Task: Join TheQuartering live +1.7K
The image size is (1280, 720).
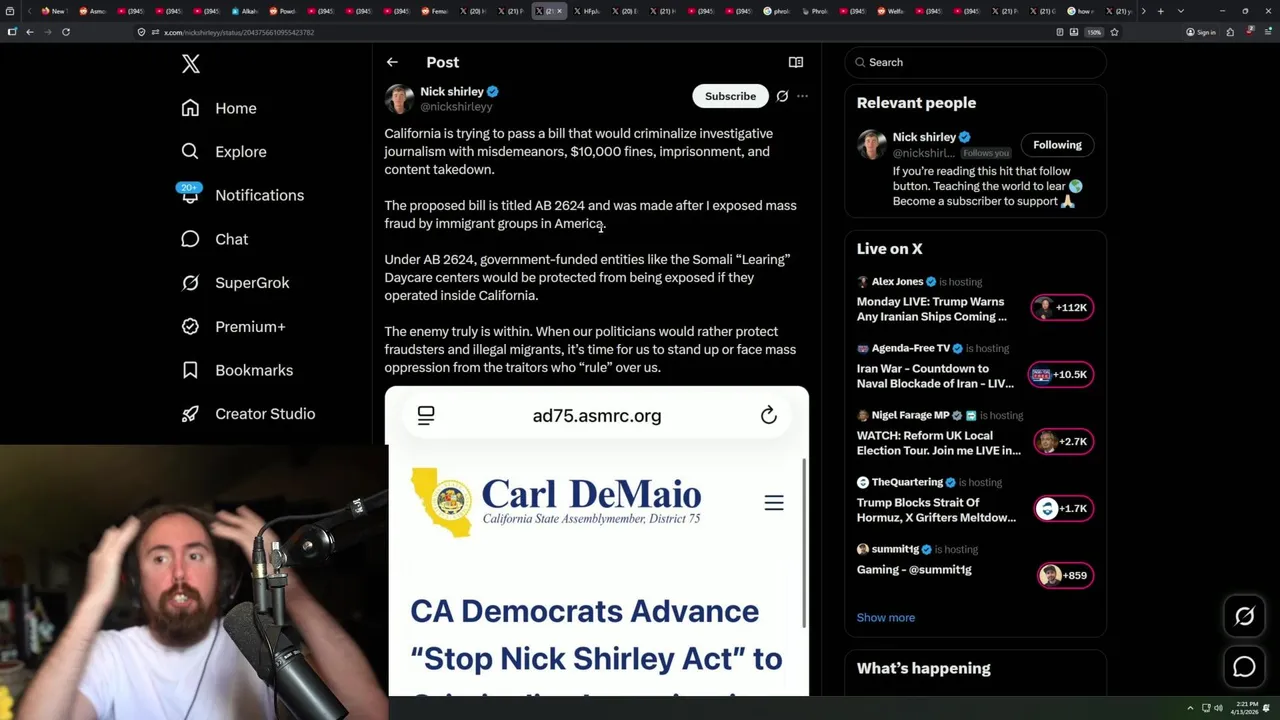Action: [x=1062, y=509]
